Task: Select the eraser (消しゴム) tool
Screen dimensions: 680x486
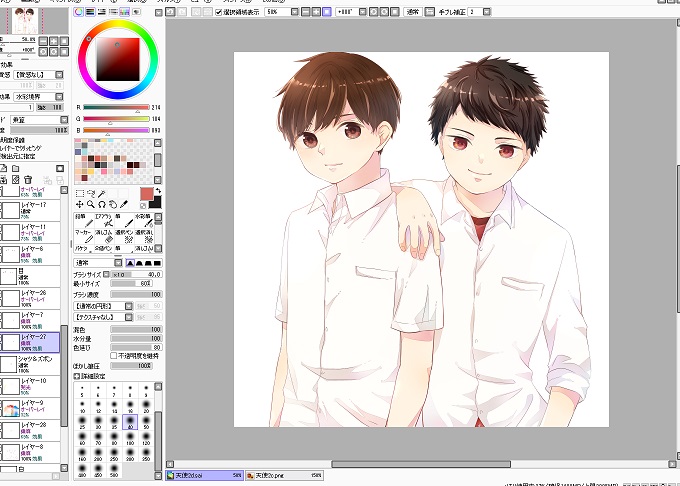Action: pos(104,236)
